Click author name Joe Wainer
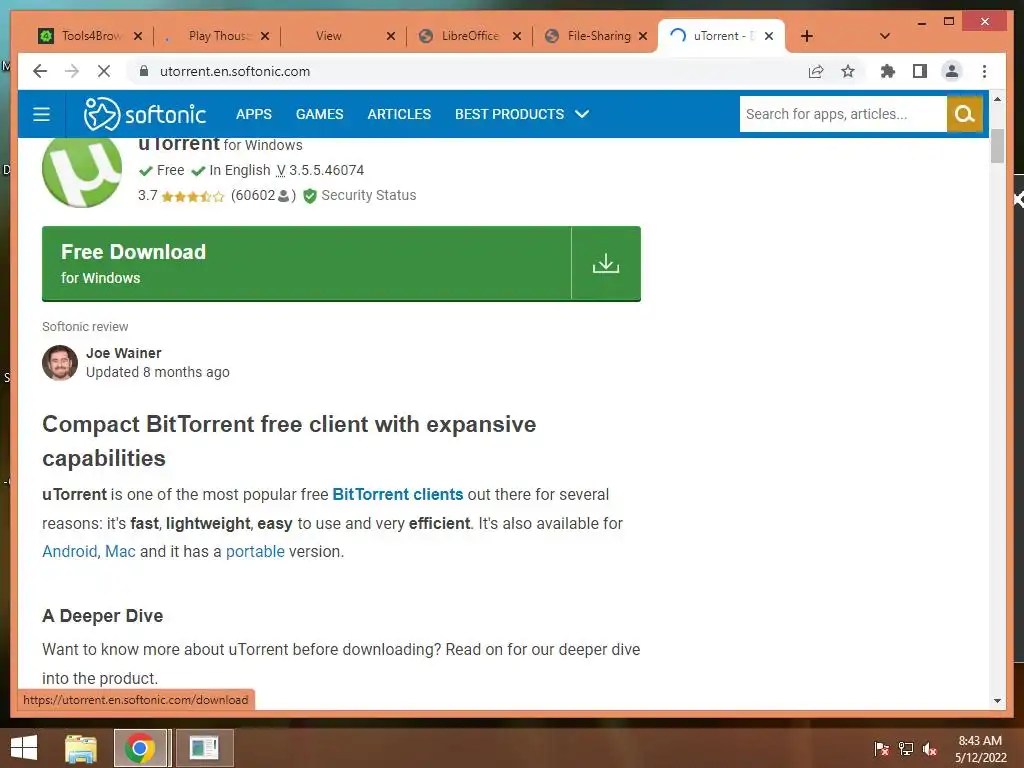The image size is (1024, 768). pos(123,353)
